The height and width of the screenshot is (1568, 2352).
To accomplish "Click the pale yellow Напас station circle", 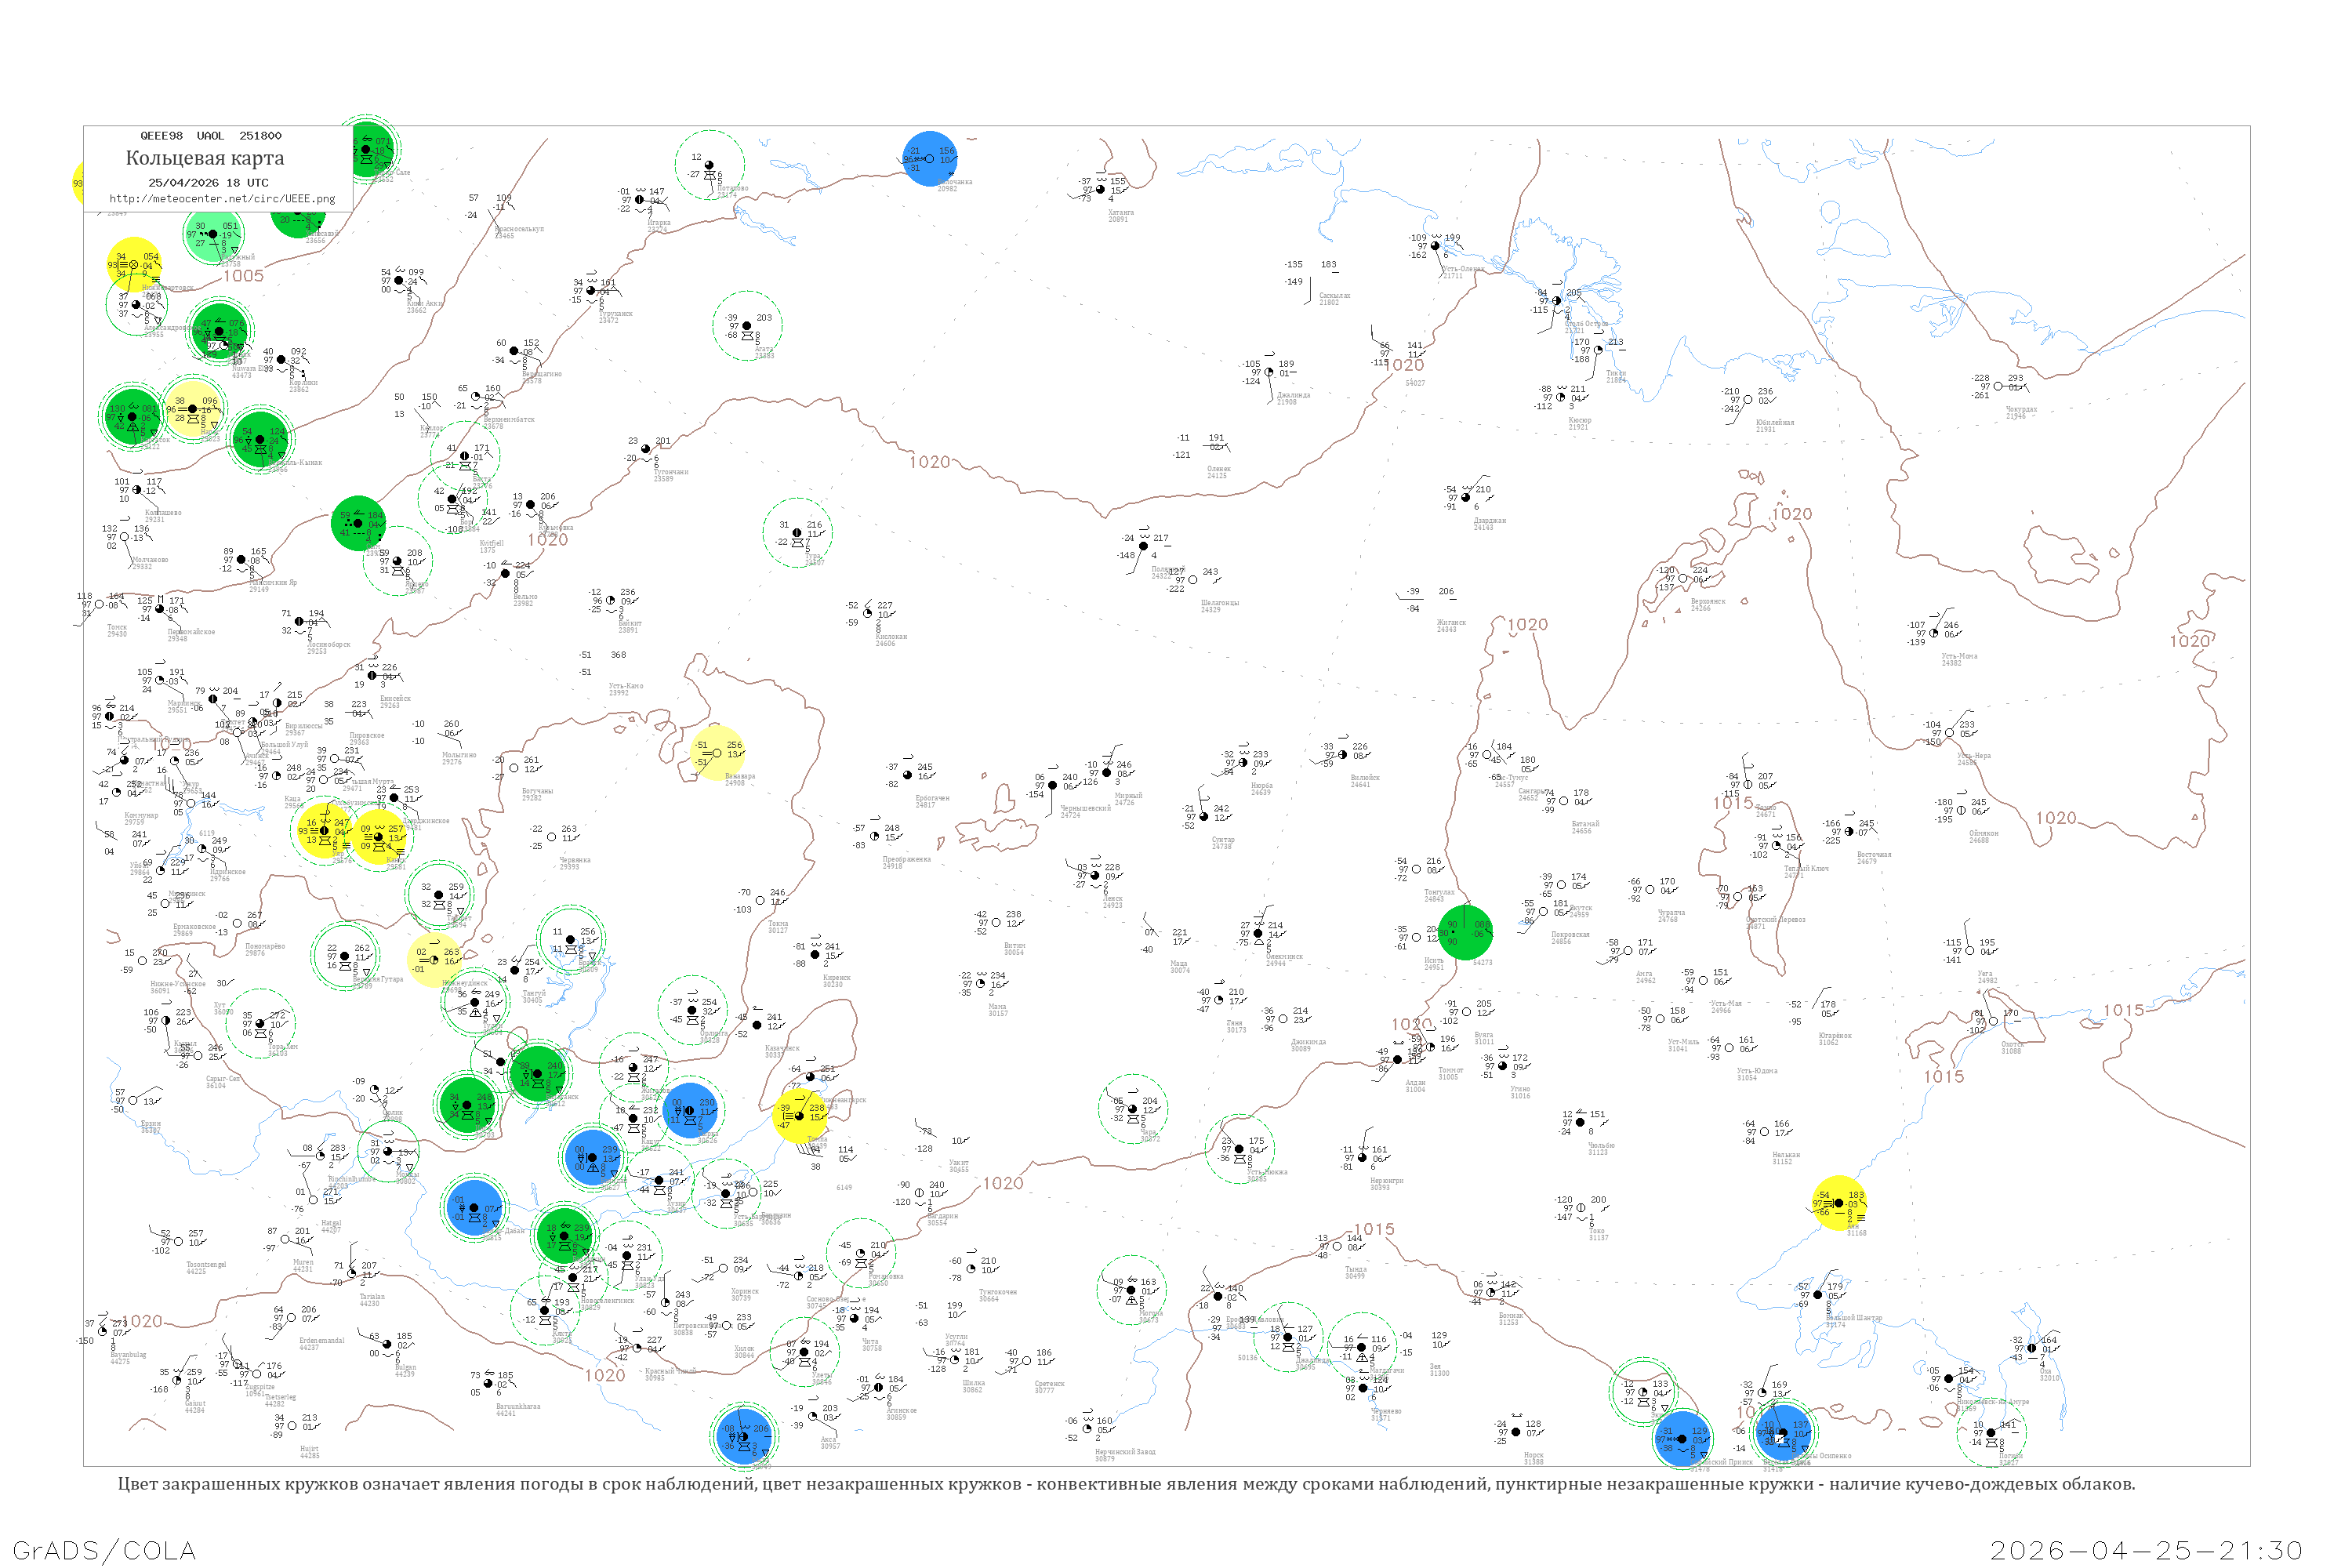I will pyautogui.click(x=193, y=409).
